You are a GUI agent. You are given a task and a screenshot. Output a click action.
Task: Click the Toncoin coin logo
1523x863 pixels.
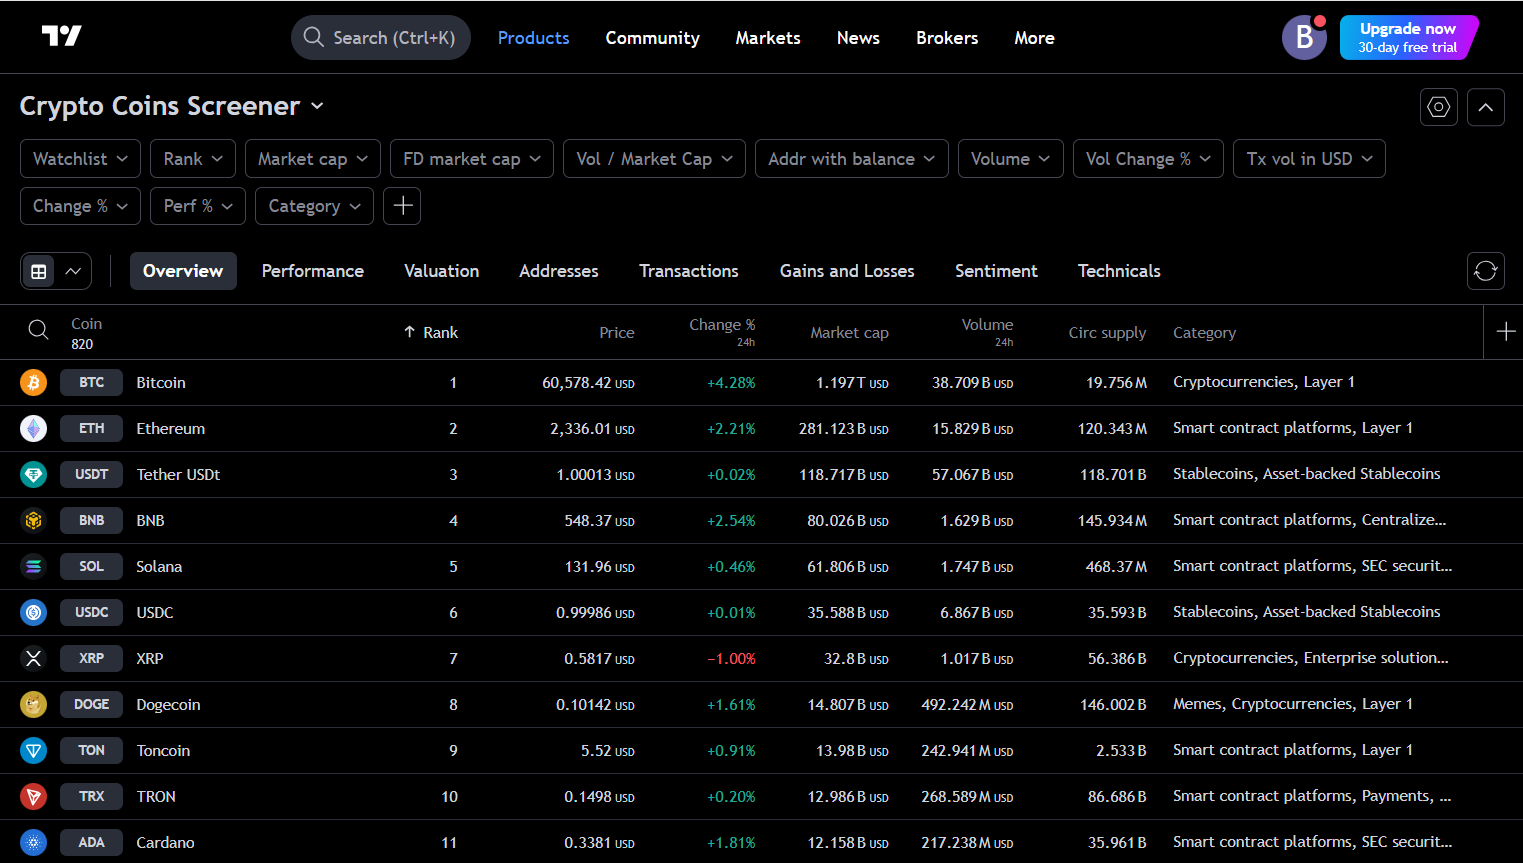coord(34,750)
